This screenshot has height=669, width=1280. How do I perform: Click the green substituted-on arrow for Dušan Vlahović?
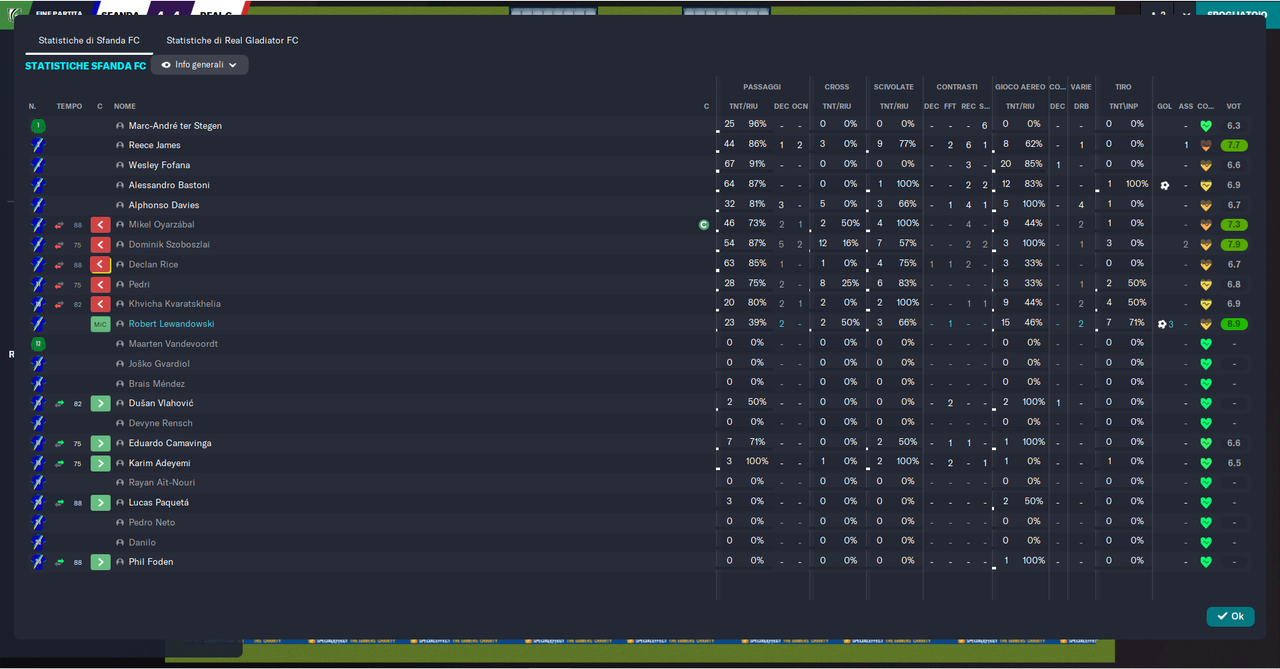100,403
